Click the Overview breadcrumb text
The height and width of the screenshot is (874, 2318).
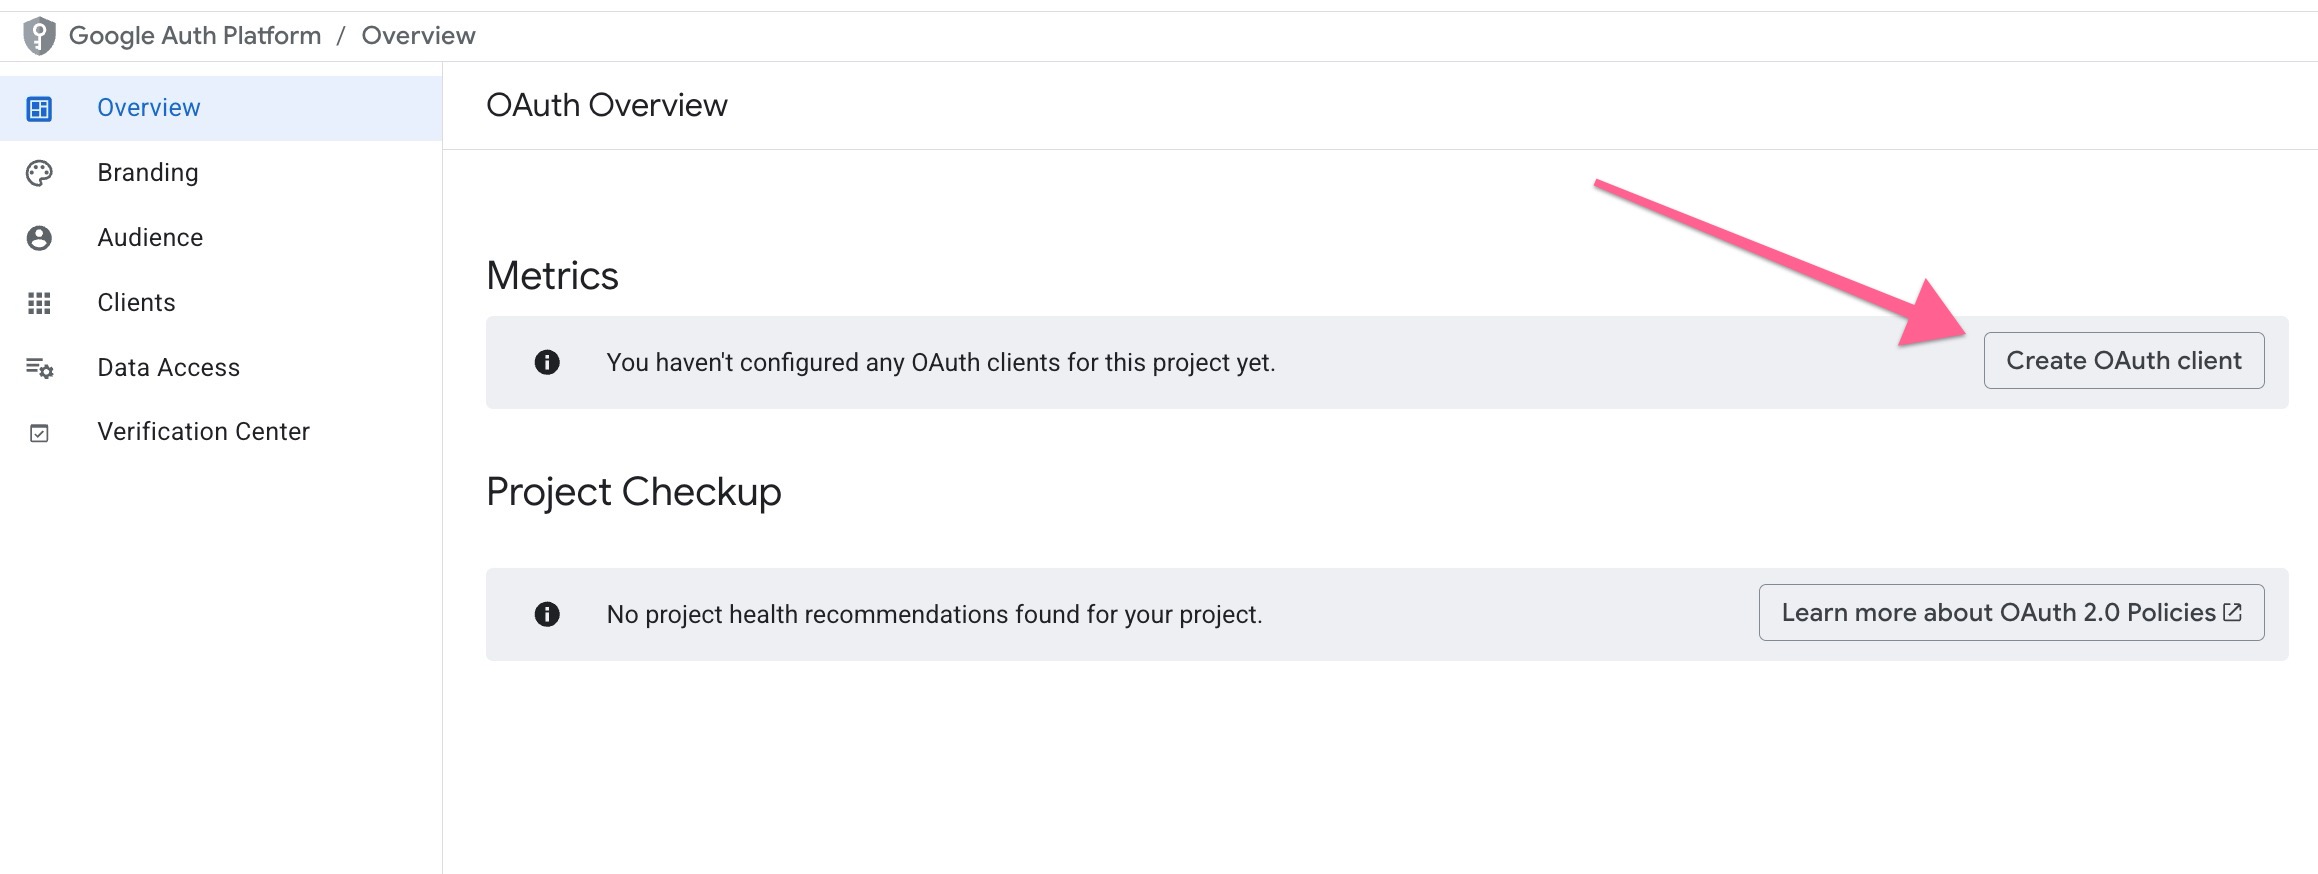(418, 36)
